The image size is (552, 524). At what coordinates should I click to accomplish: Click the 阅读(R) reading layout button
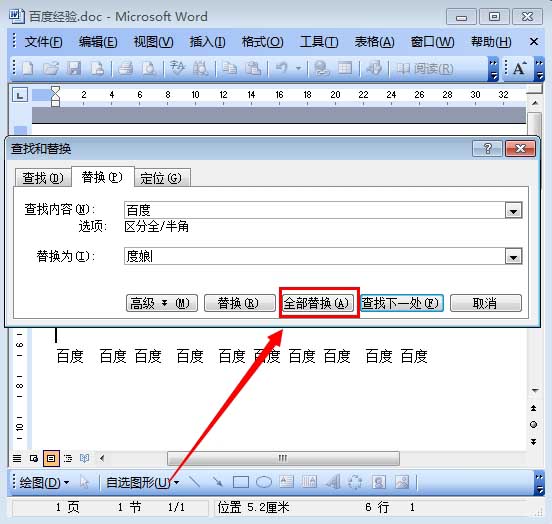click(425, 68)
